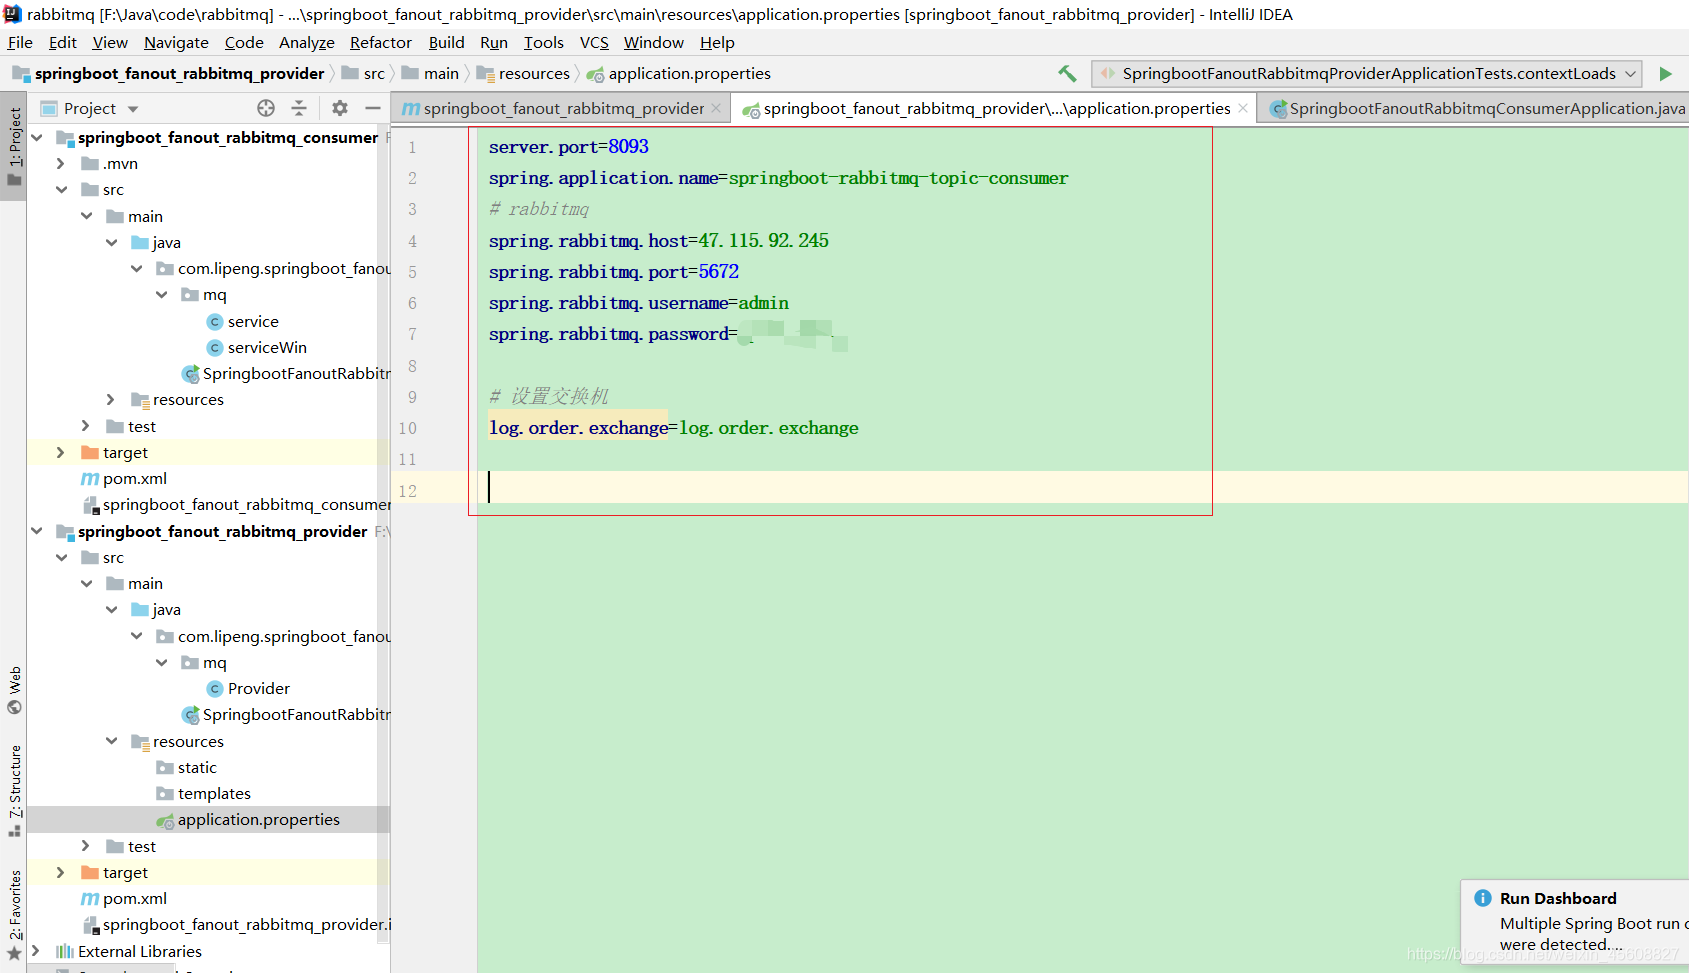This screenshot has height=973, width=1689.
Task: Click the server.port value 8093
Action: (628, 146)
